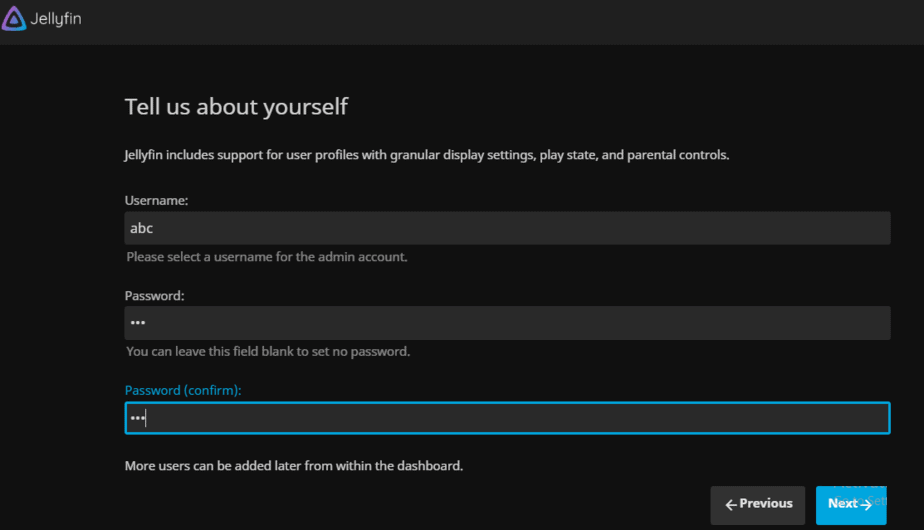Click the admin account username hint text
This screenshot has height=530, width=924.
(266, 257)
